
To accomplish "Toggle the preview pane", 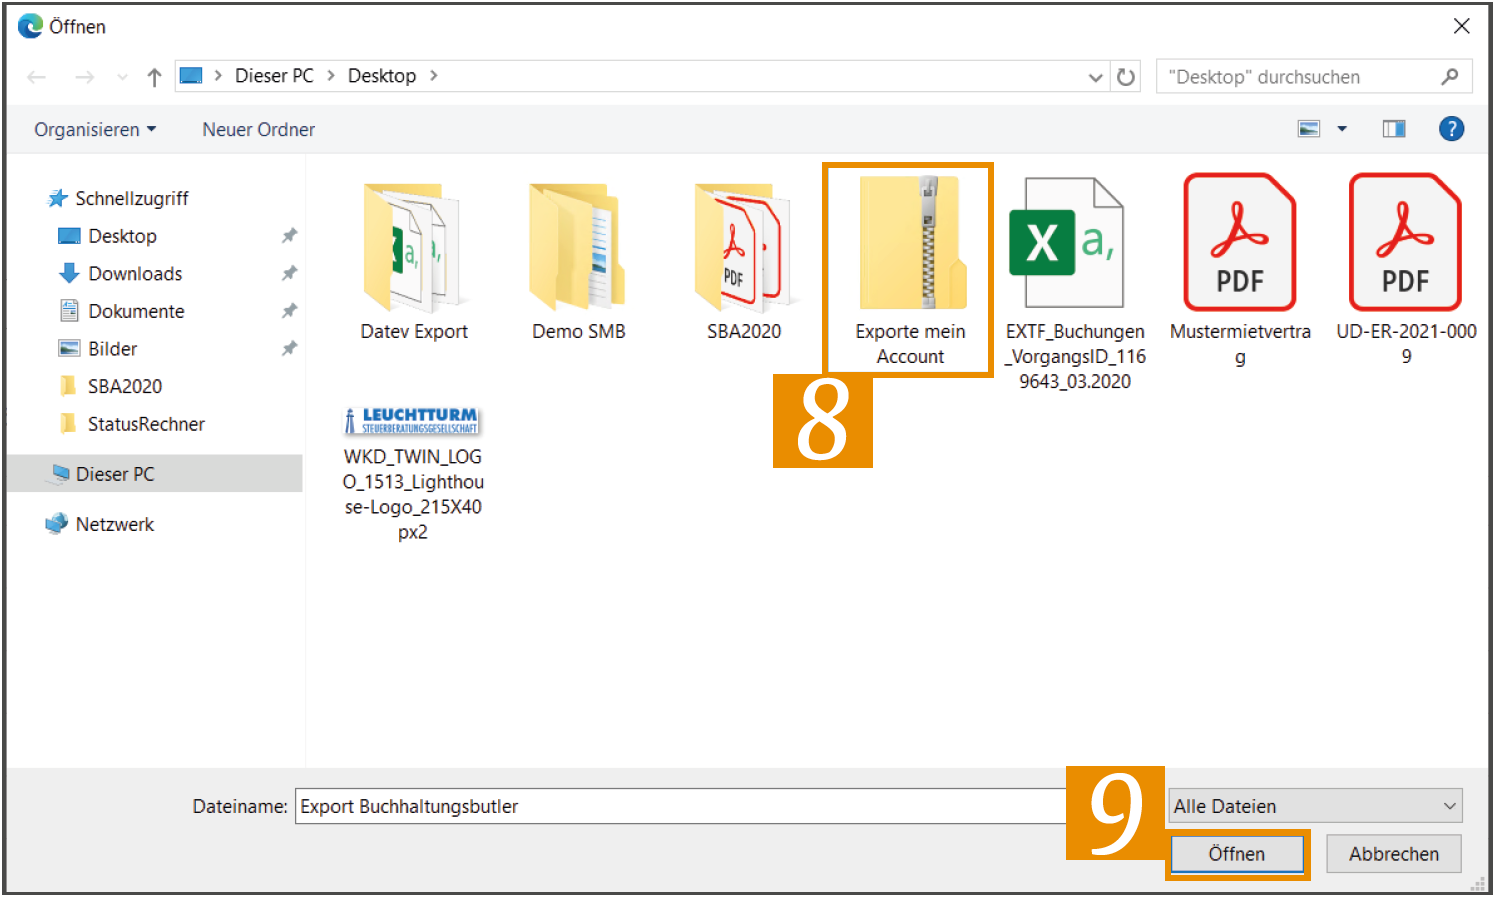I will coord(1394,129).
